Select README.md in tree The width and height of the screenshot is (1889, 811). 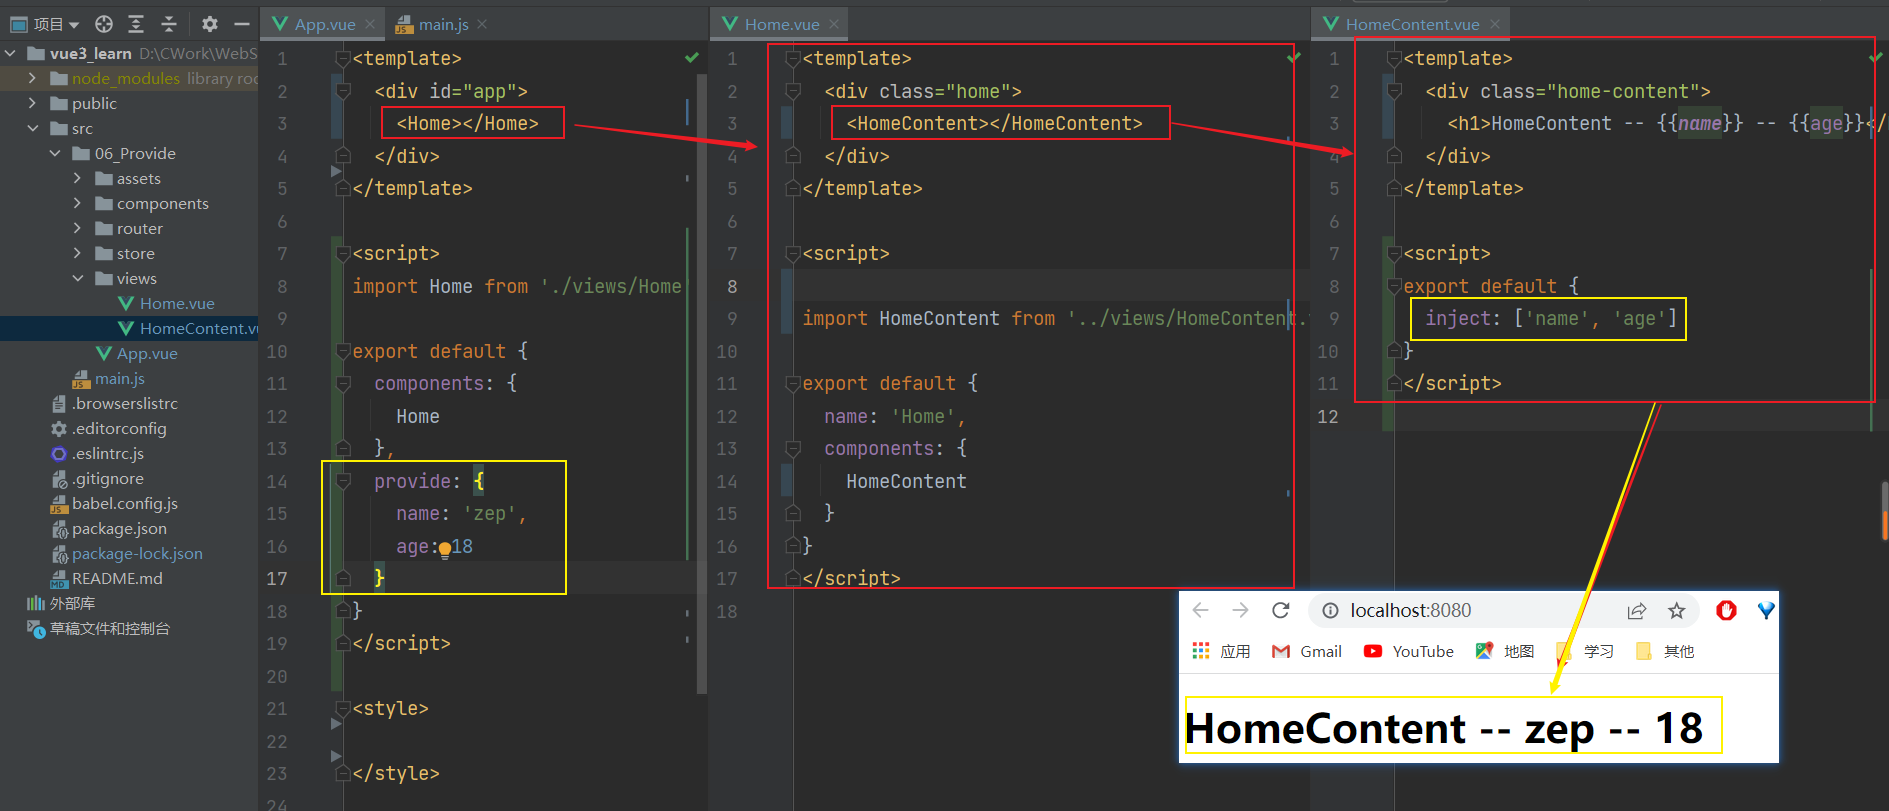coord(107,578)
